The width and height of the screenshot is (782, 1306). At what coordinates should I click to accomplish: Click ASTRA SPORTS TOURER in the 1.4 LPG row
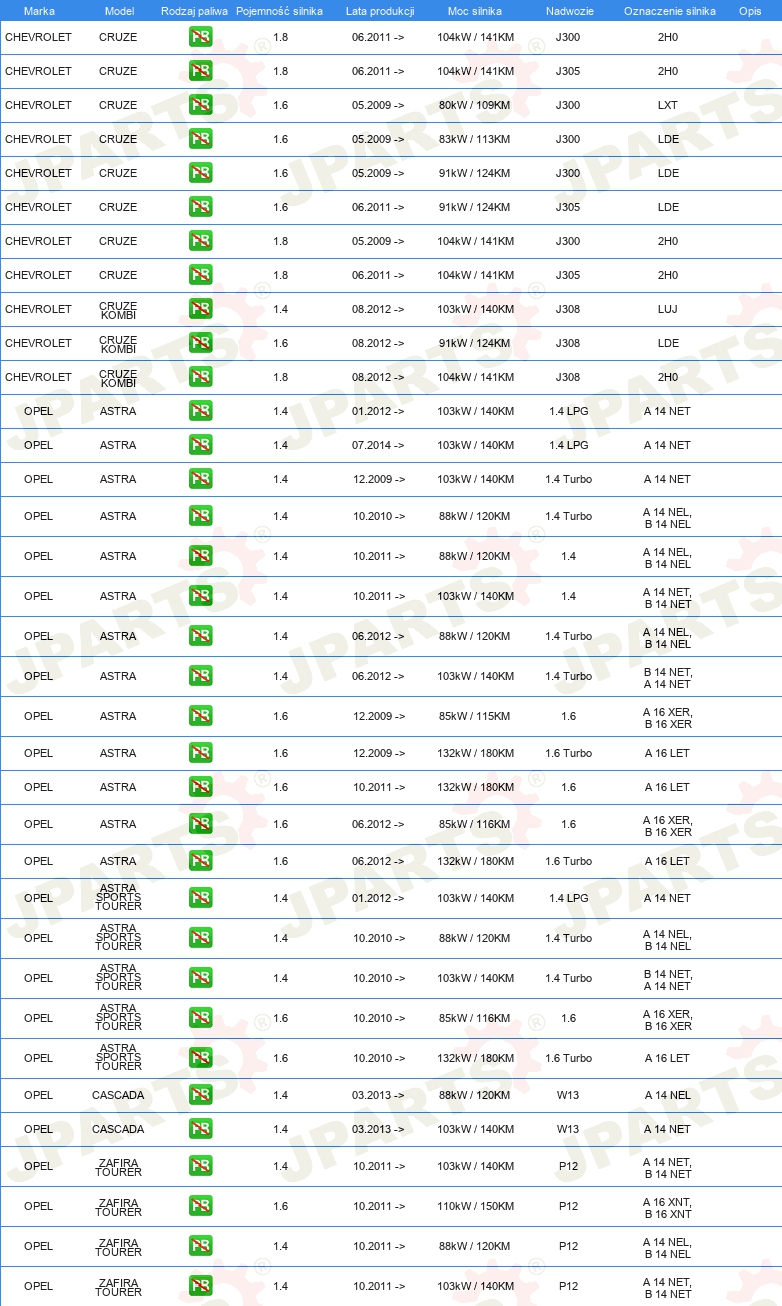pos(119,898)
